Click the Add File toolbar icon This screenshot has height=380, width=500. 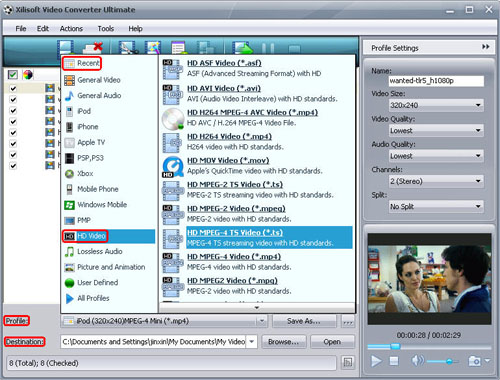(x=66, y=47)
